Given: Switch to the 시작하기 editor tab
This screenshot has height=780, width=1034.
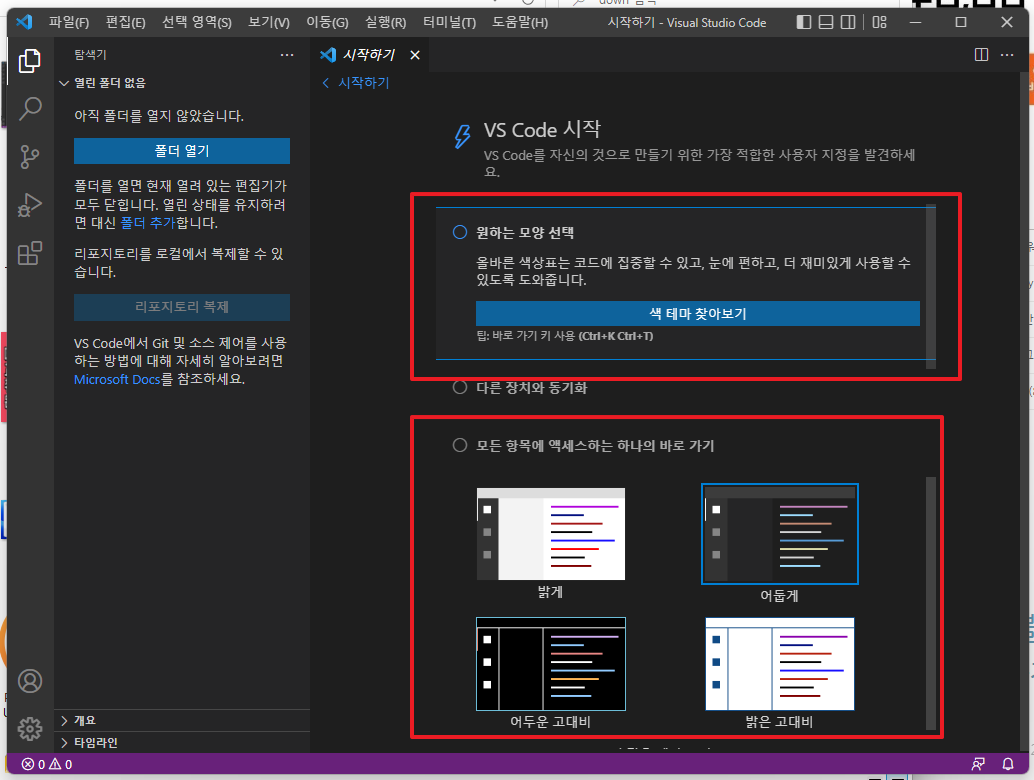Looking at the screenshot, I should (369, 55).
